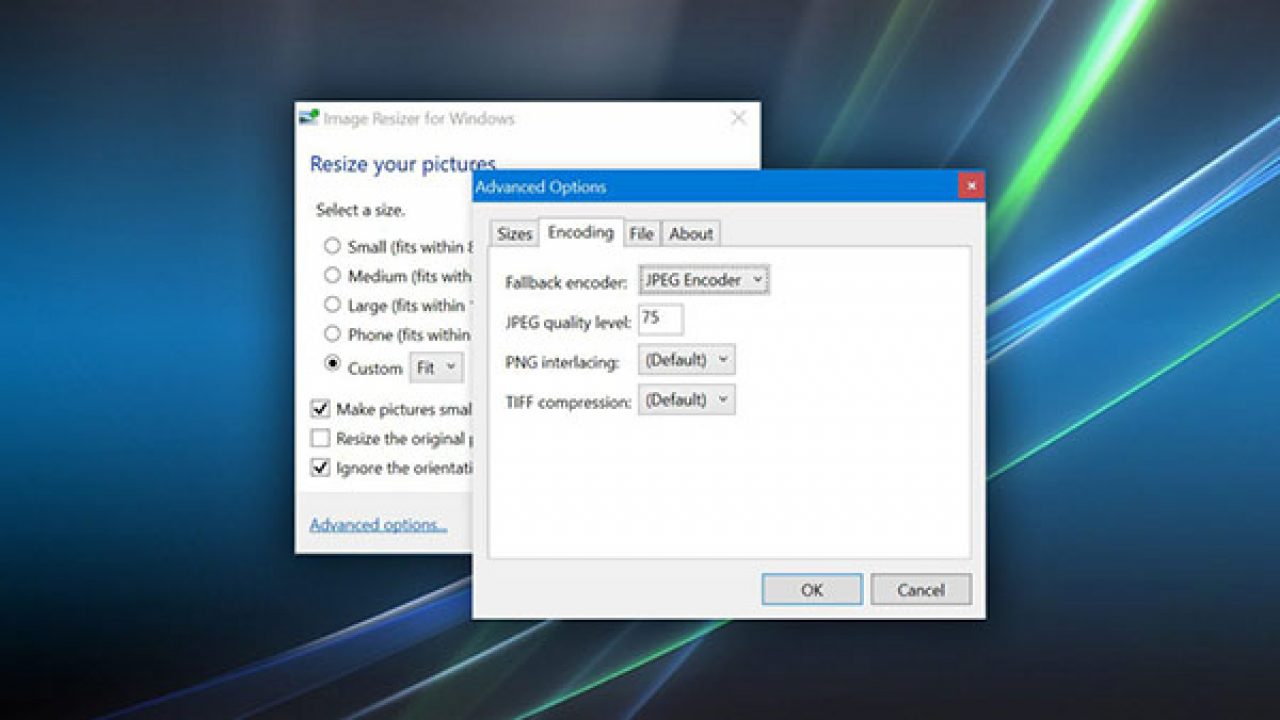
Task: Select the Phone size option
Action: point(333,335)
